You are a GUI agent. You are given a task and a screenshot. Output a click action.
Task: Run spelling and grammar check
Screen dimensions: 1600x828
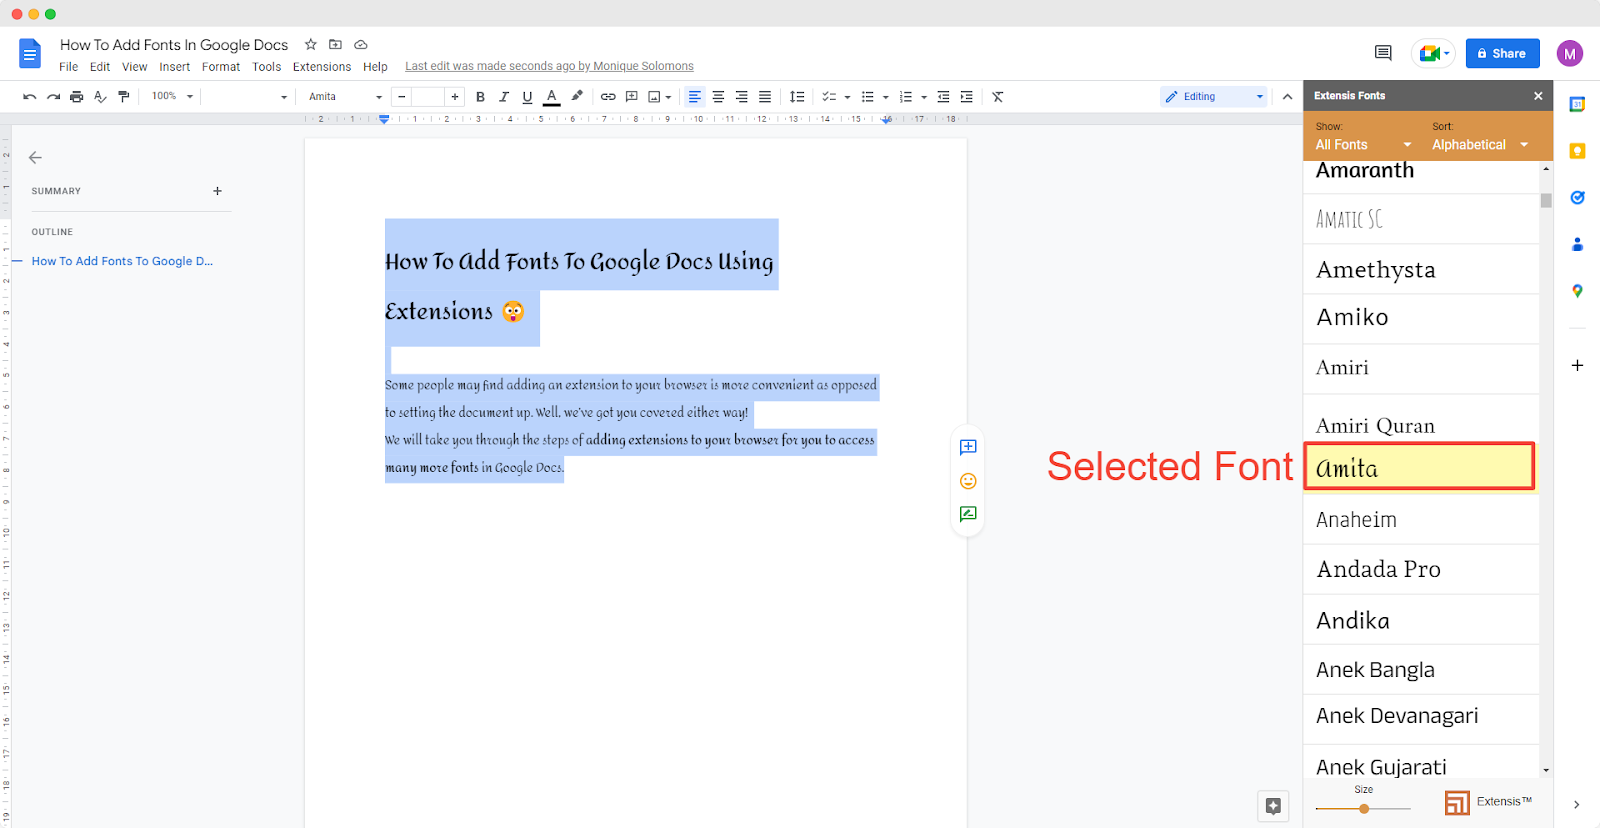[x=100, y=97]
